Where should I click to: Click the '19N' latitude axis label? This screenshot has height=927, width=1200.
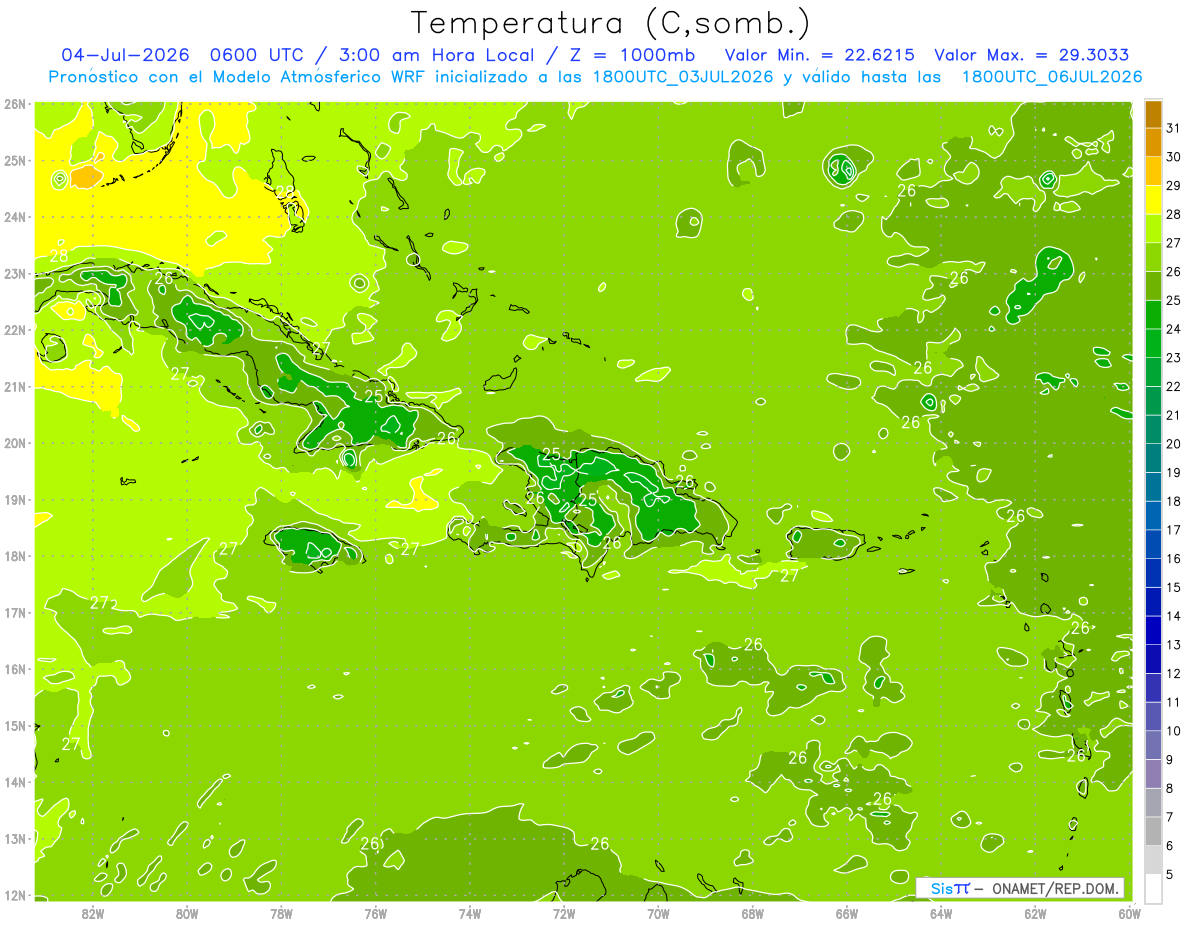pos(16,499)
